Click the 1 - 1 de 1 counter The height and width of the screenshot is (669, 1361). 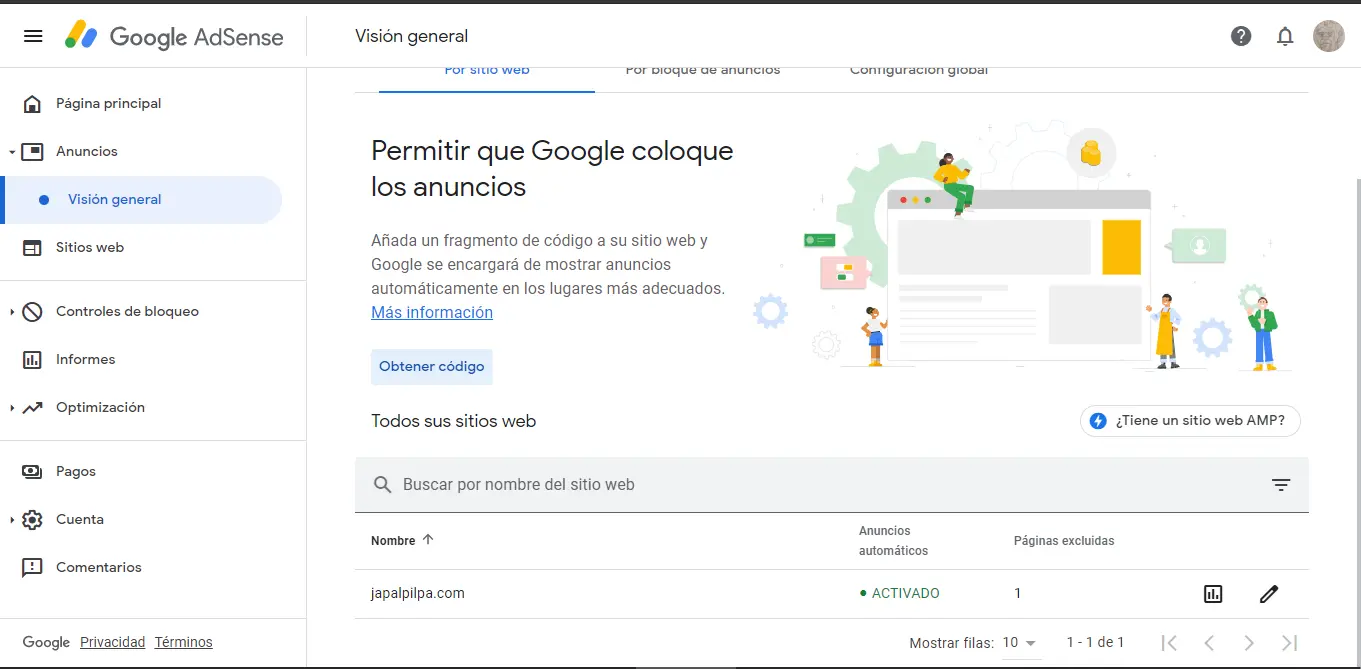click(1095, 643)
